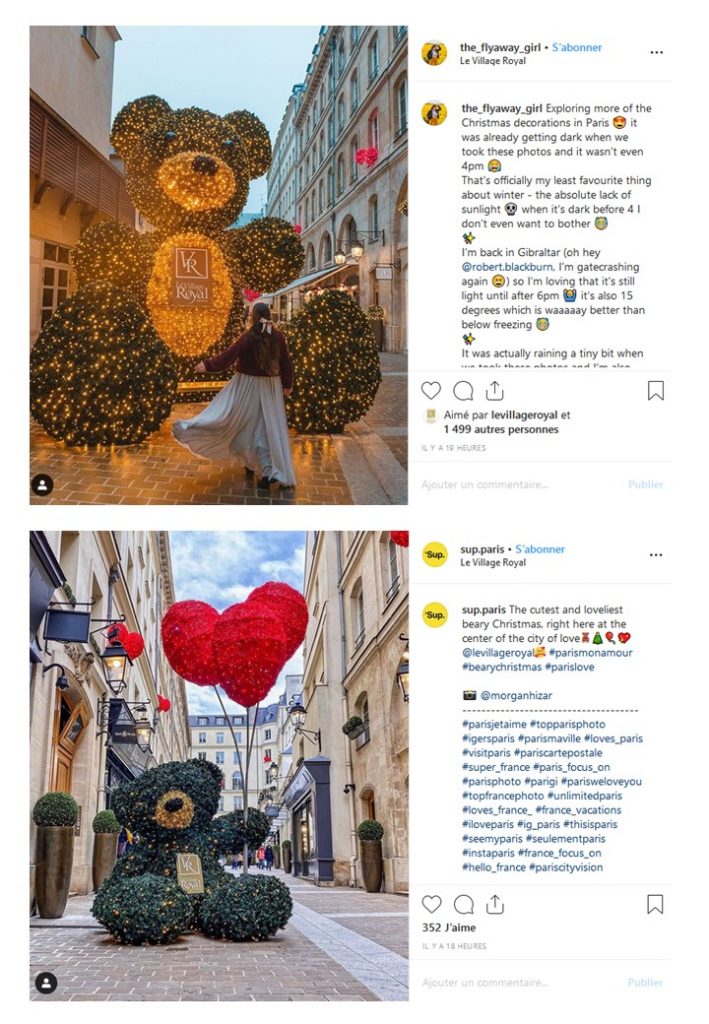Open comments on the_flyaway_girl post
Screen dimensions: 709x1024
click(x=463, y=391)
